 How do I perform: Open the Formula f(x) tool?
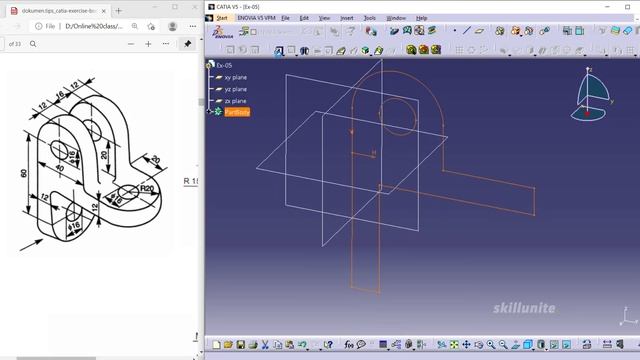[x=349, y=345]
